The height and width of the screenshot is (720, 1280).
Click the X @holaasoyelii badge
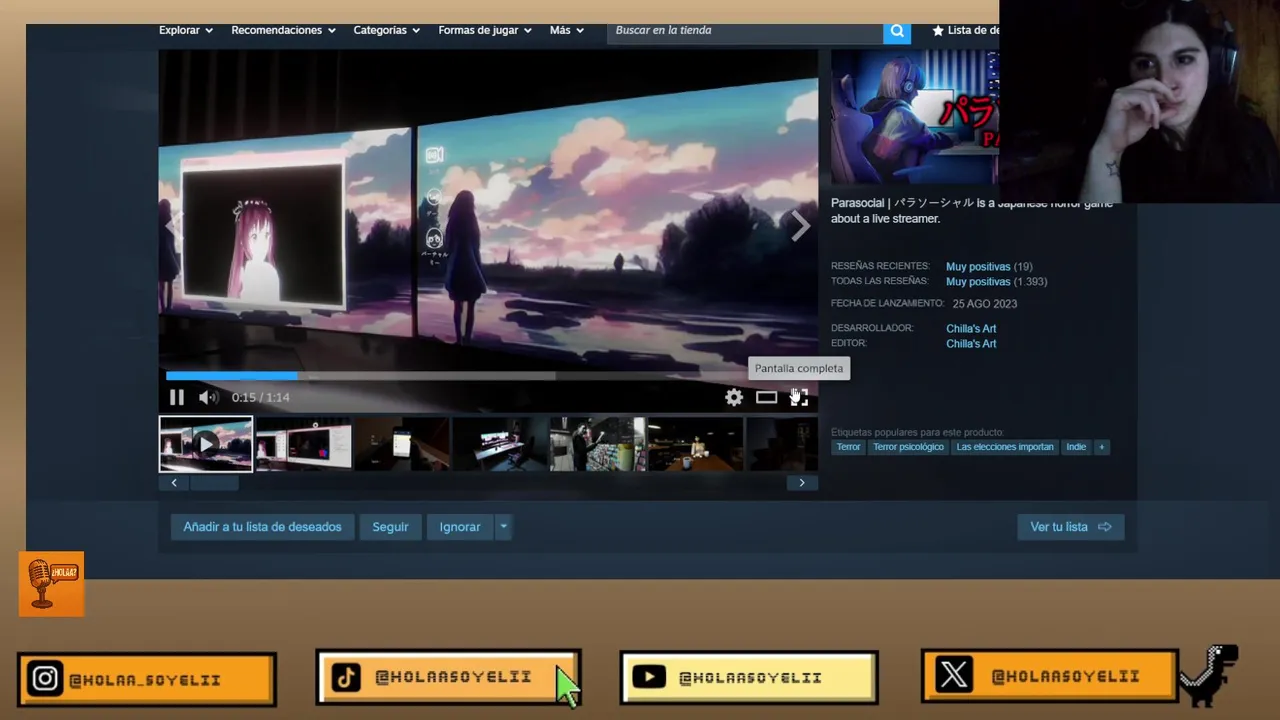(1050, 676)
